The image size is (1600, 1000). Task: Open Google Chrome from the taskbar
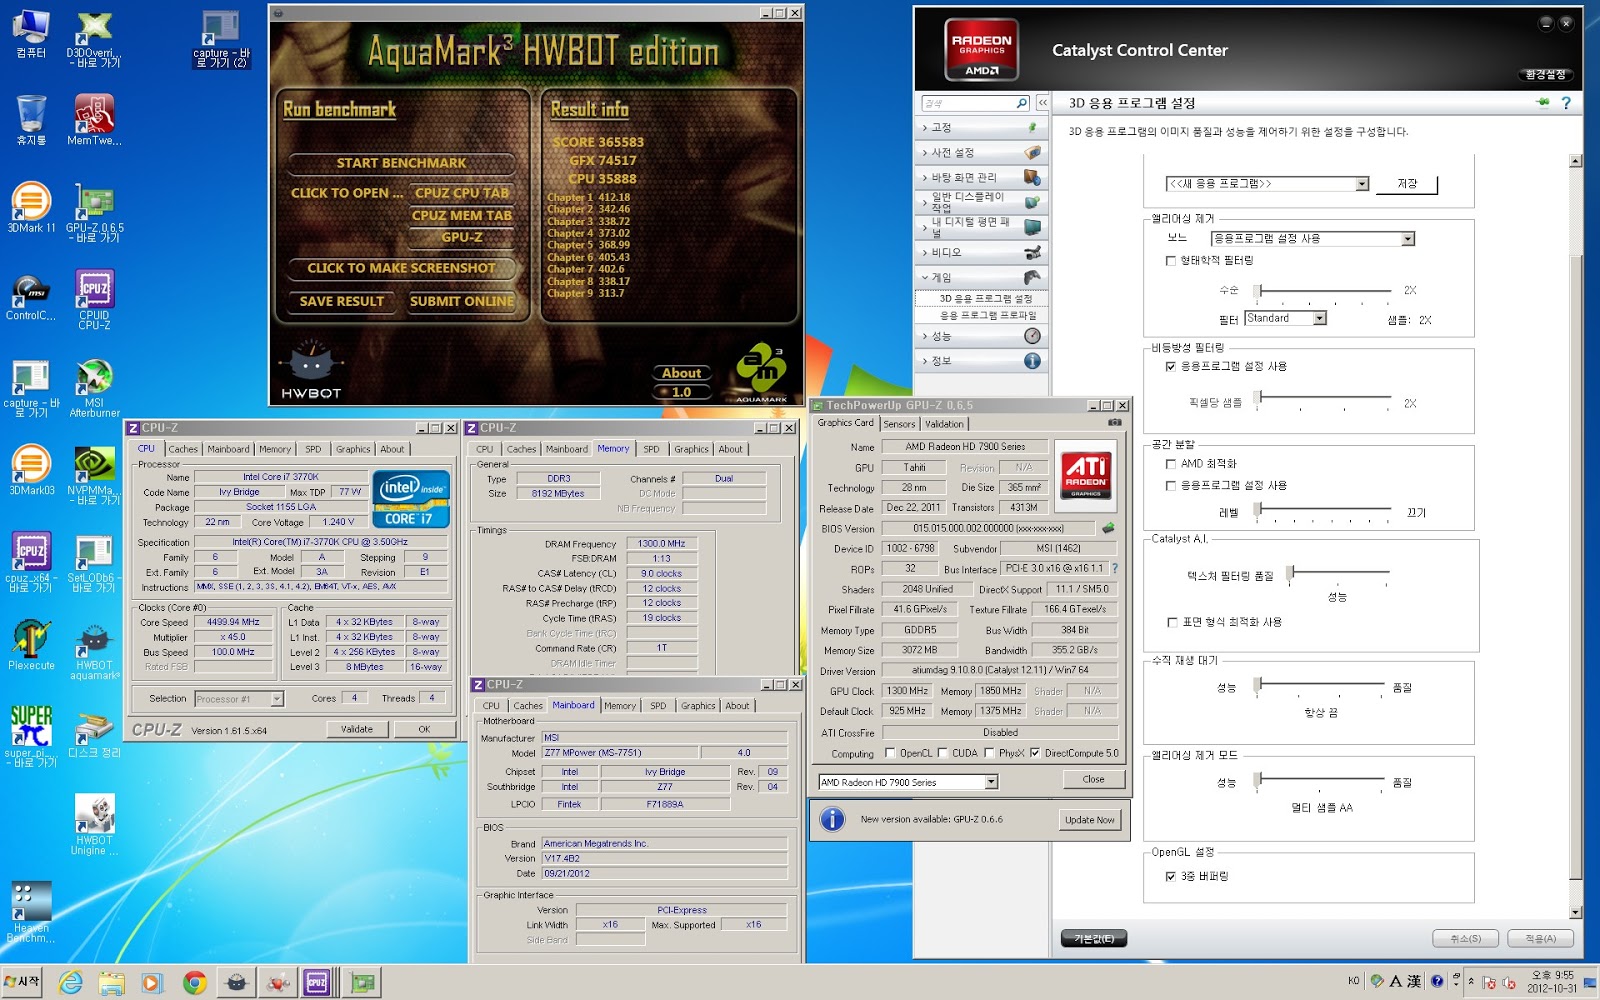(x=194, y=983)
